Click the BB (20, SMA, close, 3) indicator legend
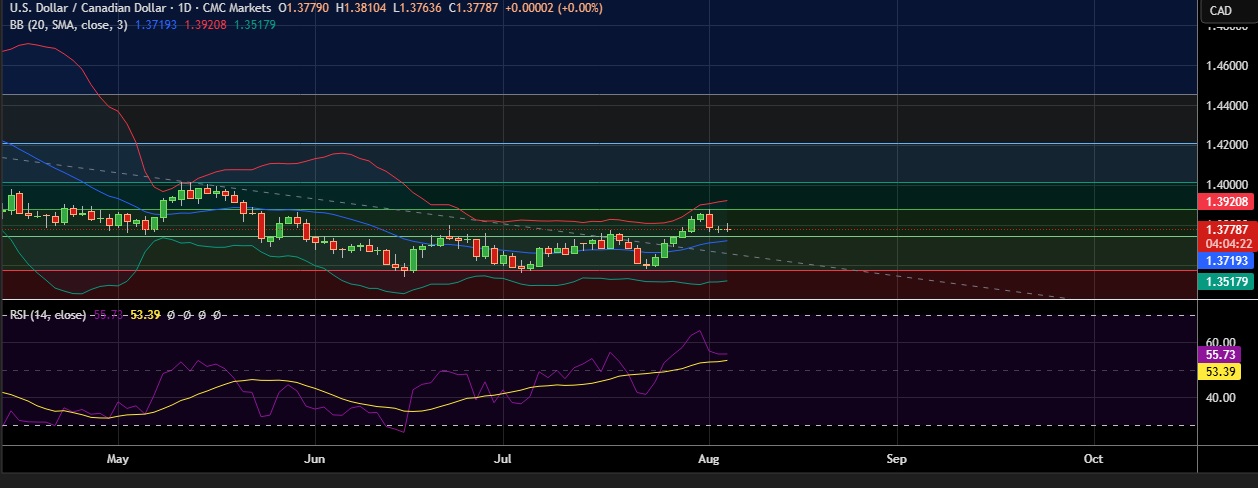1258x488 pixels. pyautogui.click(x=67, y=24)
